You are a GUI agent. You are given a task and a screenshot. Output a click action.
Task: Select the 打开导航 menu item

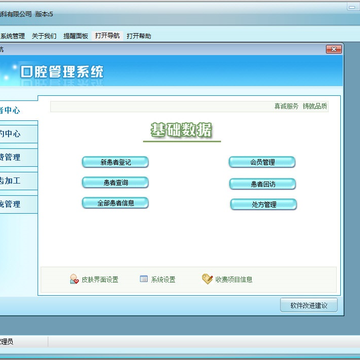click(x=107, y=36)
